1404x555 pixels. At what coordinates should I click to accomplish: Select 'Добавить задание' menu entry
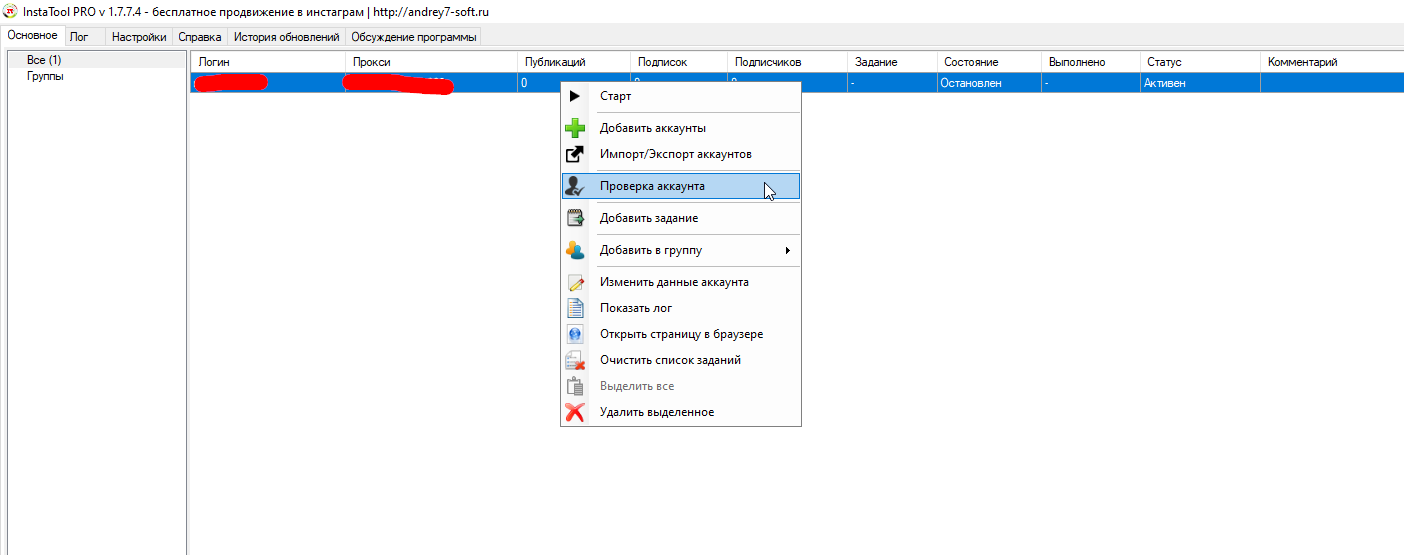648,218
